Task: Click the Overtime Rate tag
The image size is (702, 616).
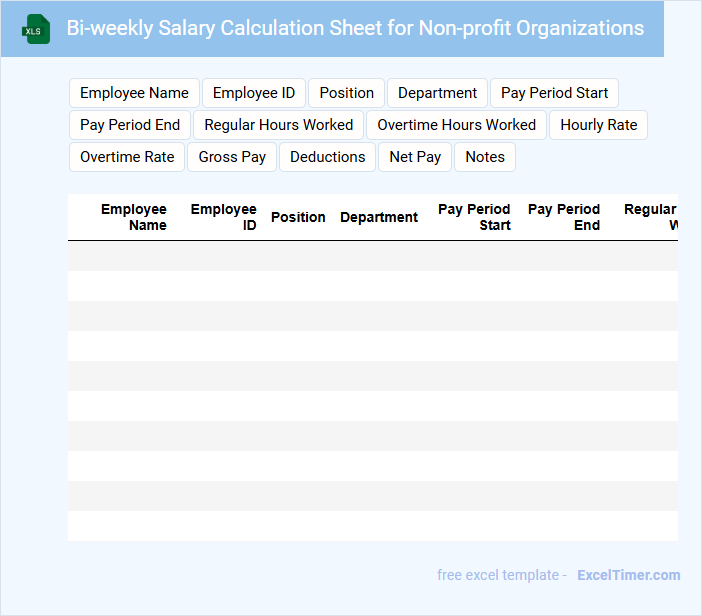Action: click(x=127, y=157)
